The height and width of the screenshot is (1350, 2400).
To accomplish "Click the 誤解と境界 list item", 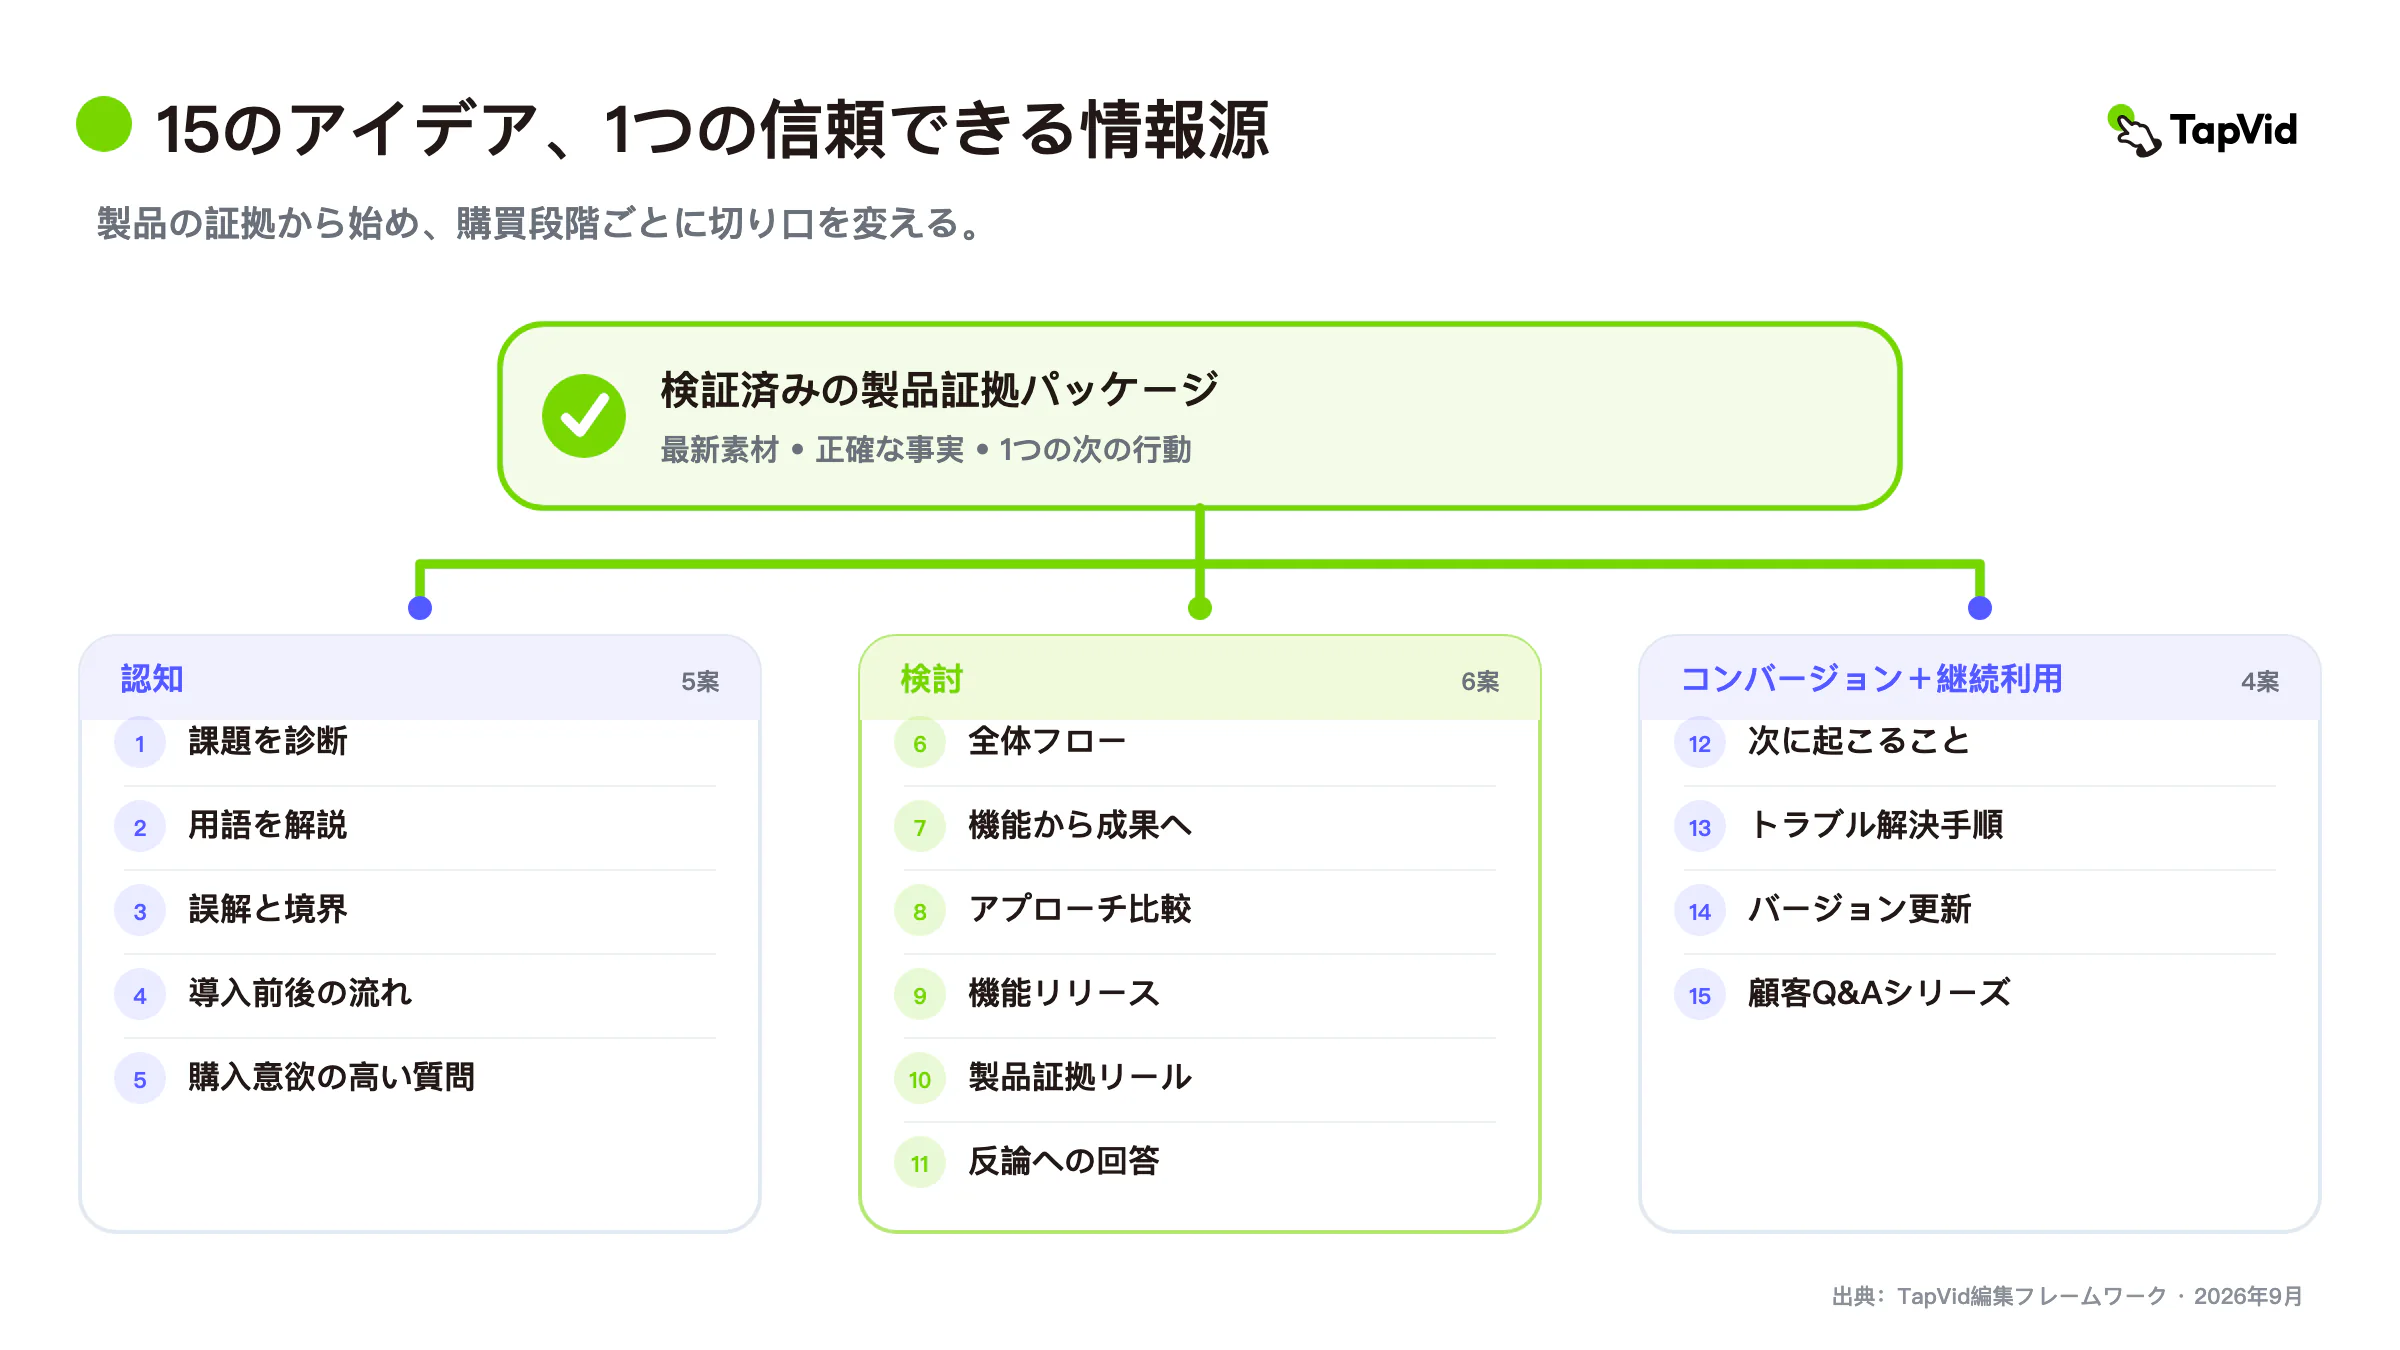I will tap(268, 909).
